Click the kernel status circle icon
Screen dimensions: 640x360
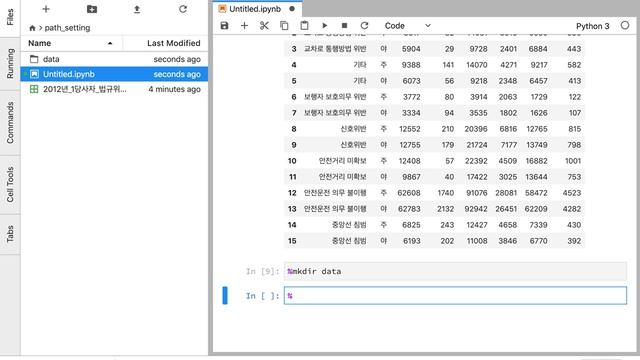click(625, 25)
